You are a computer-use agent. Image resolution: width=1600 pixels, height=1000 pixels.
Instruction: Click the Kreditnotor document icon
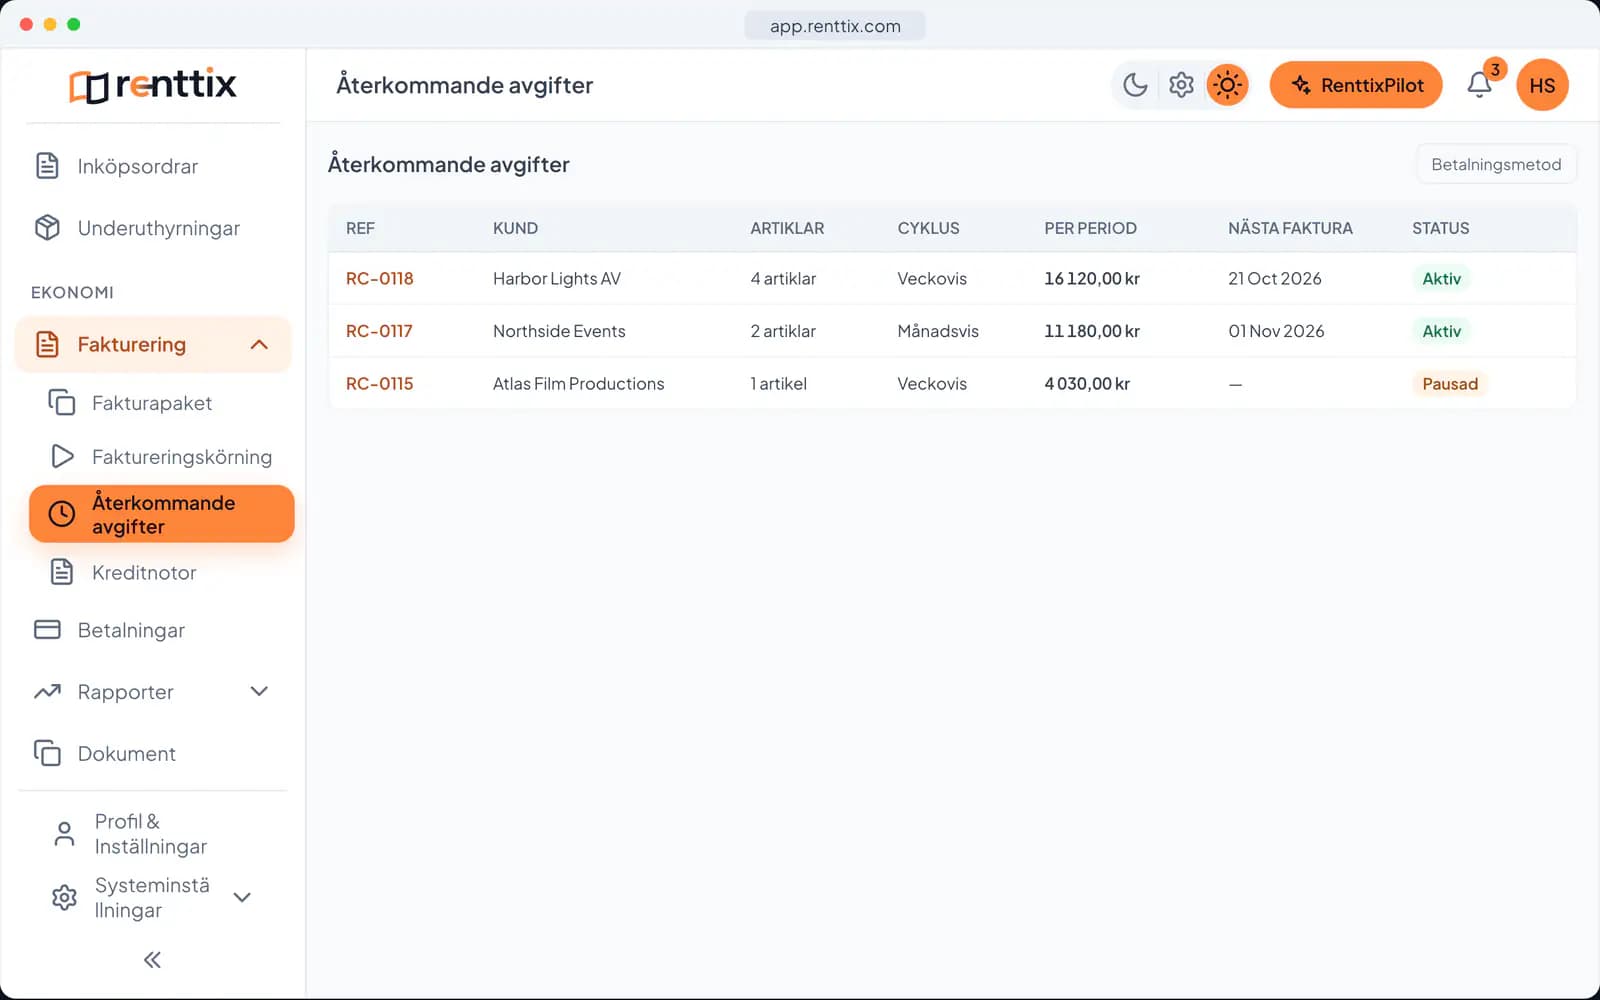pyautogui.click(x=62, y=572)
